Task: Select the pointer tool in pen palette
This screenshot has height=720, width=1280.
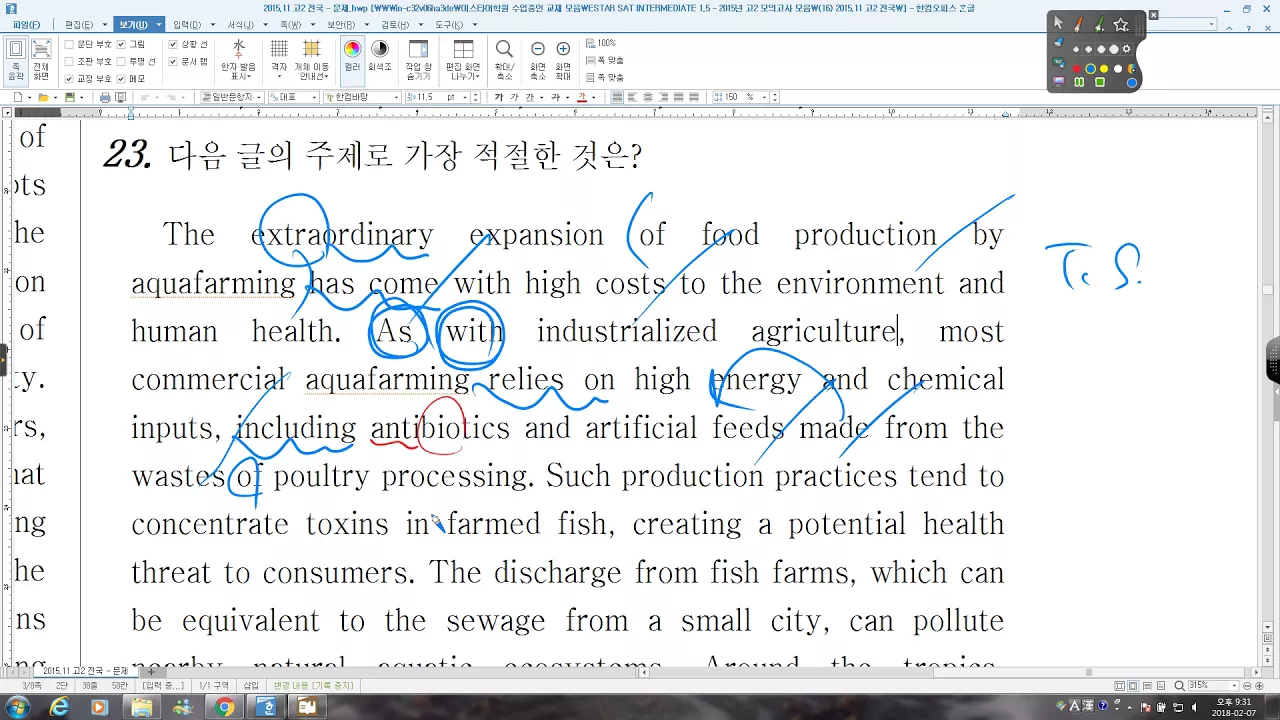Action: [1058, 24]
